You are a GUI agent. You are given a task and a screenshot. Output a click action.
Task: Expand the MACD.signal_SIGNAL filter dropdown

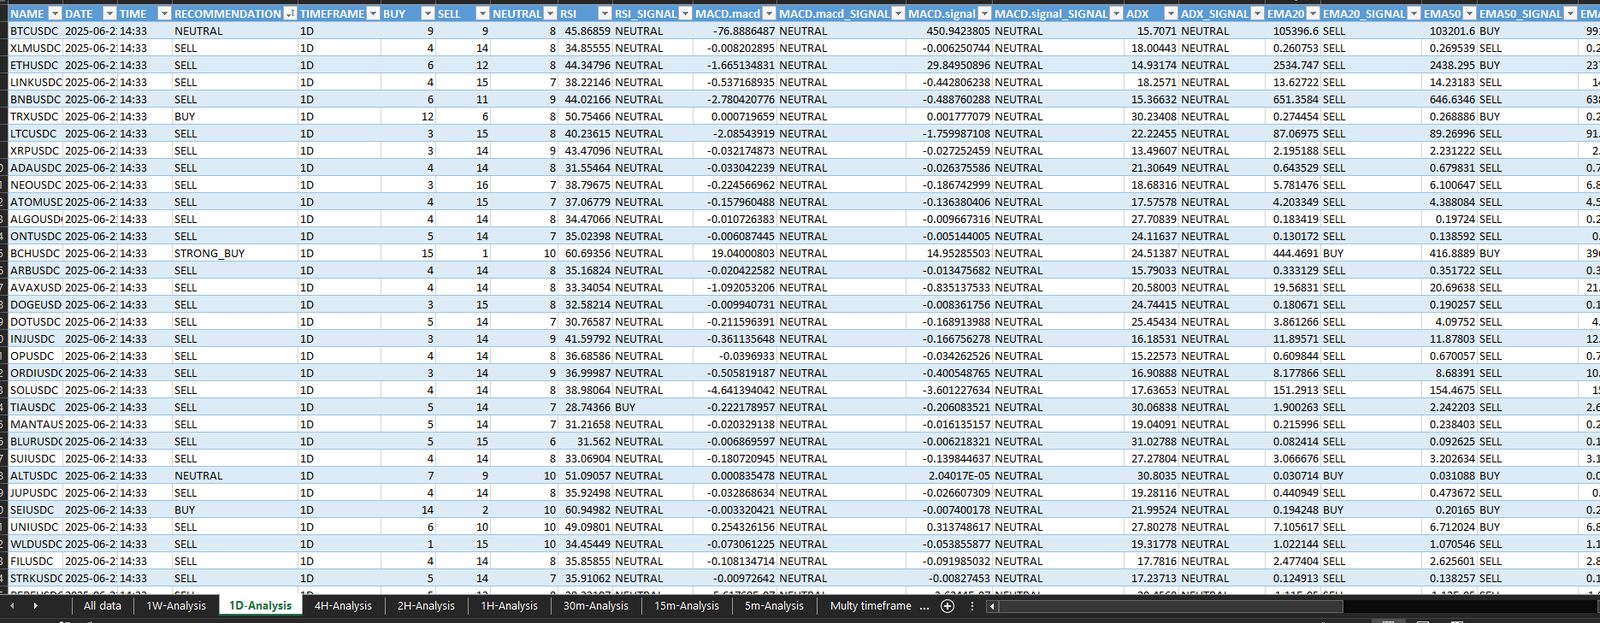(1116, 14)
